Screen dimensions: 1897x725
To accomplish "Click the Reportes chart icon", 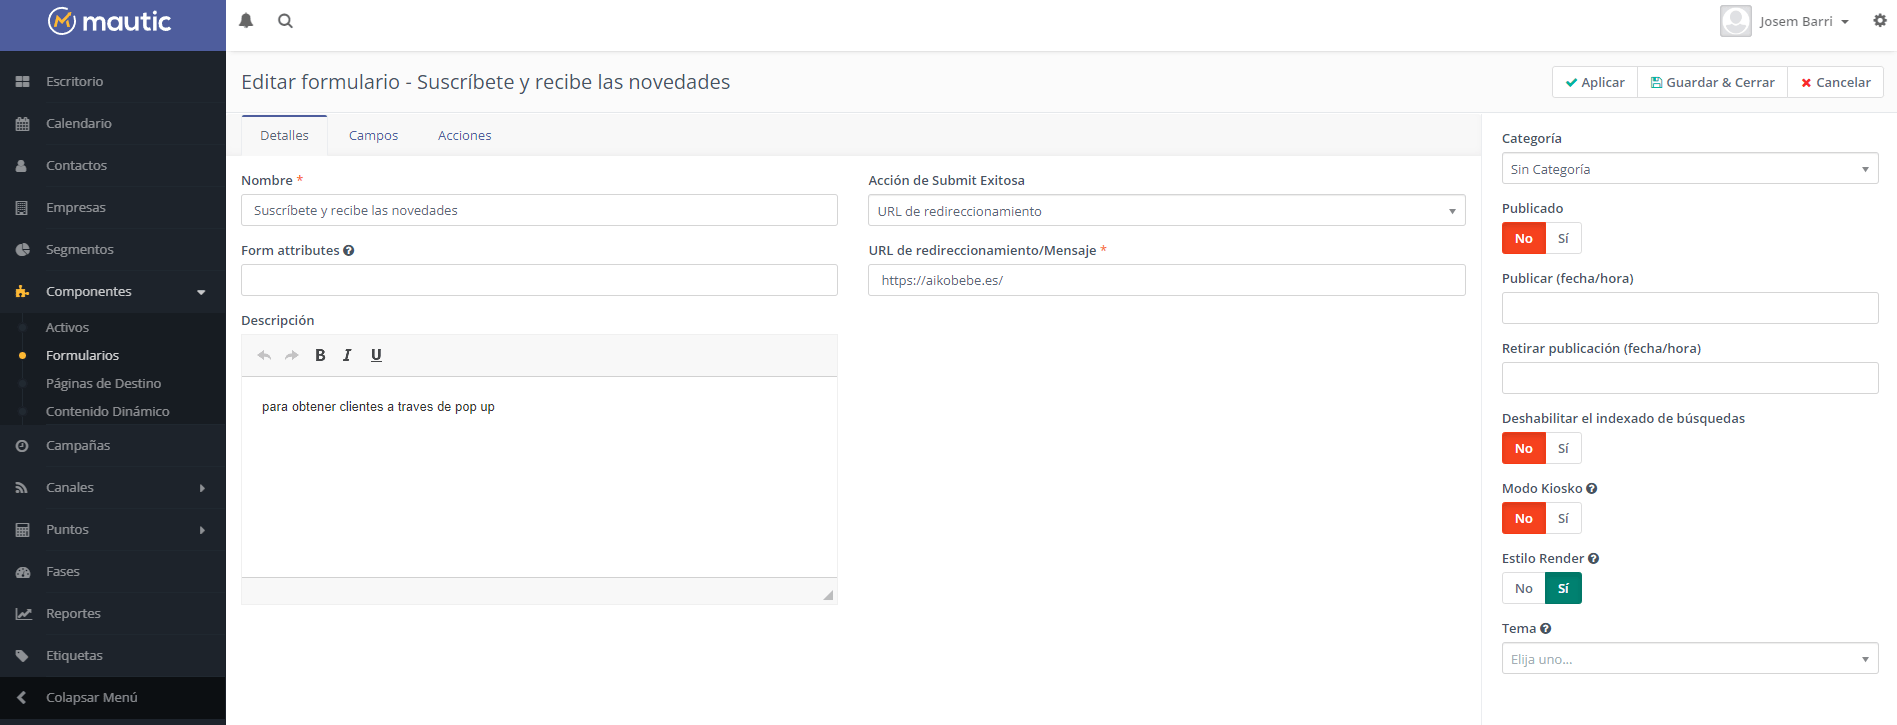I will (x=23, y=614).
